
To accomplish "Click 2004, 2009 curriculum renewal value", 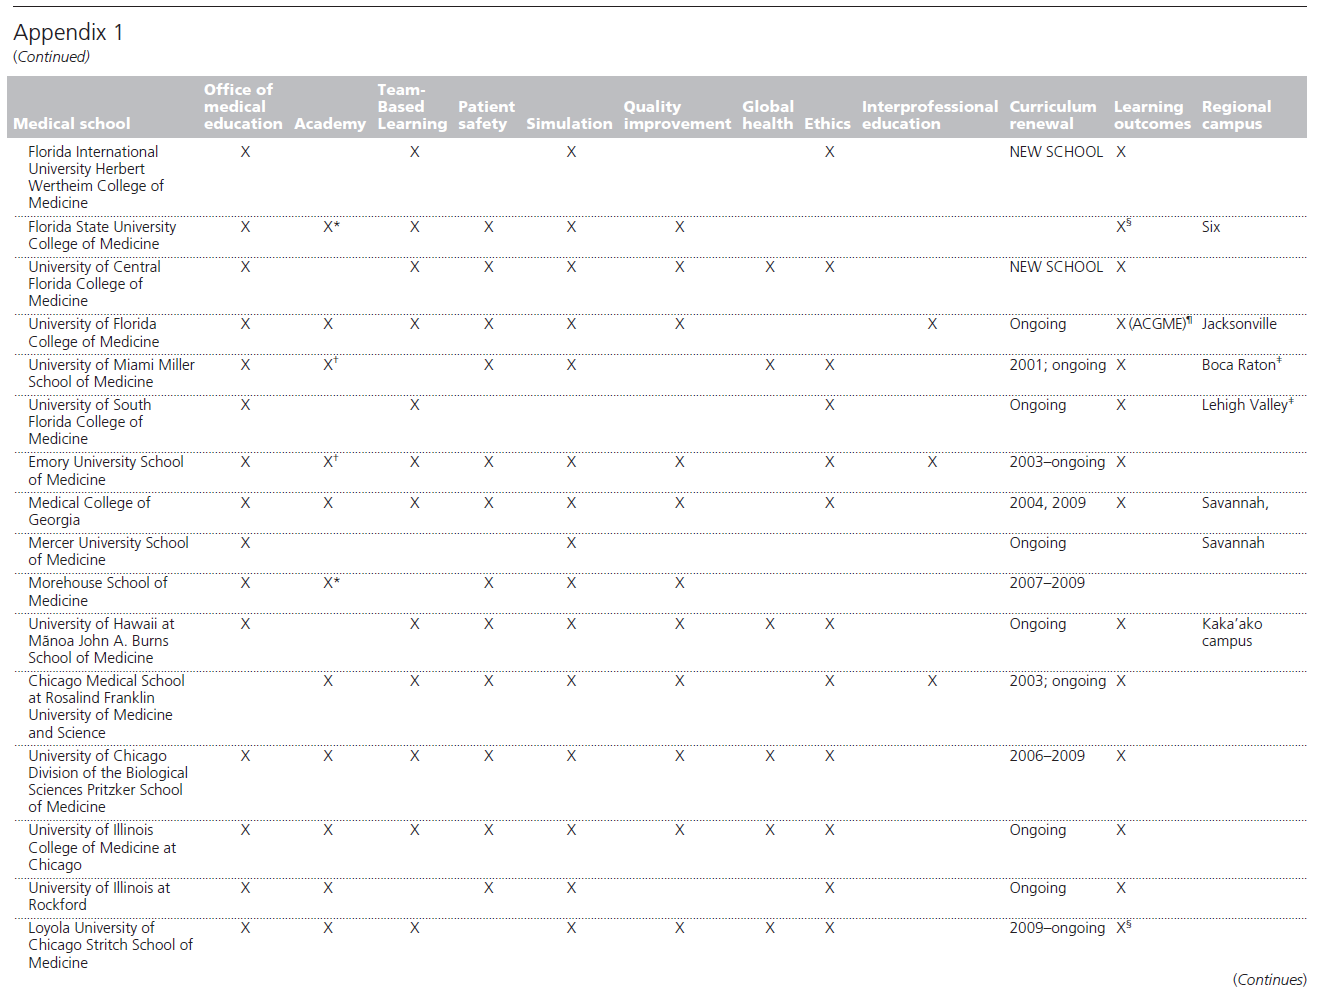I will (x=1047, y=503).
